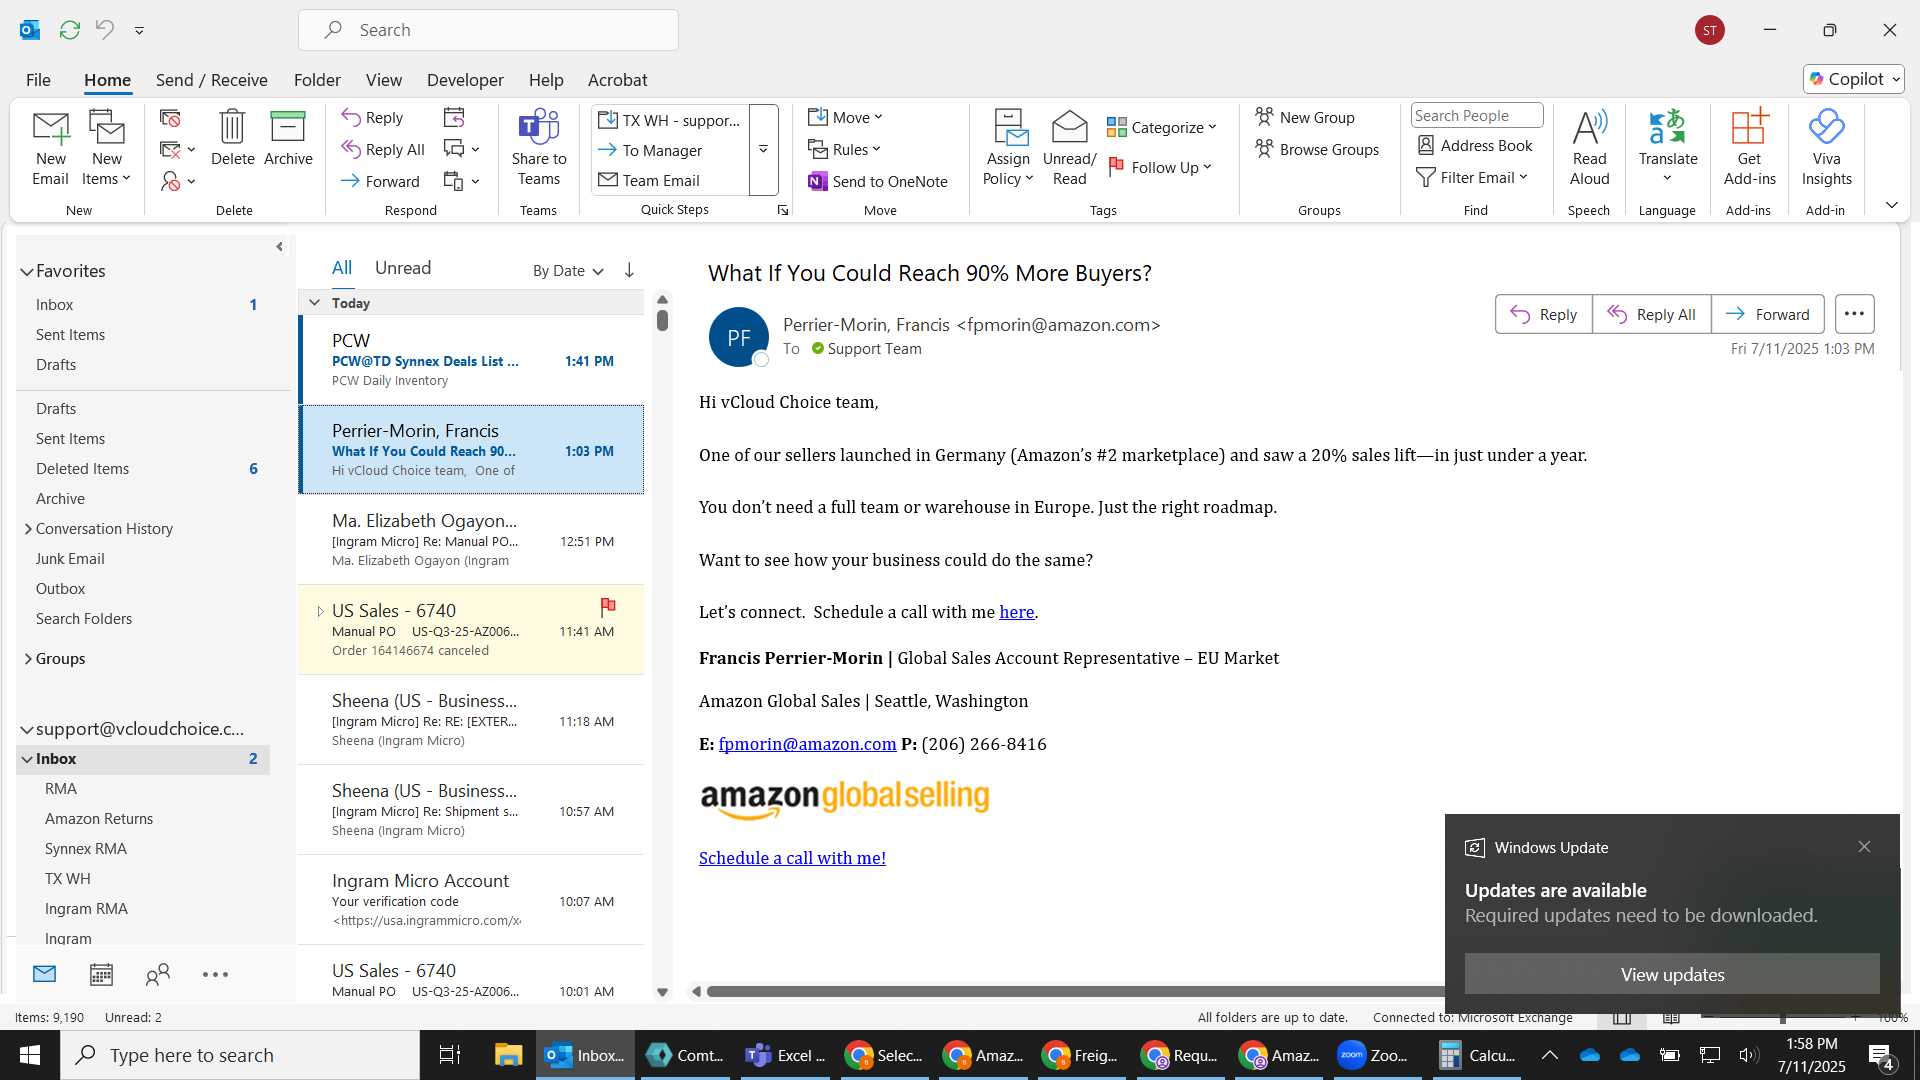Click the top Search box
1920x1080 pixels.
tap(488, 30)
